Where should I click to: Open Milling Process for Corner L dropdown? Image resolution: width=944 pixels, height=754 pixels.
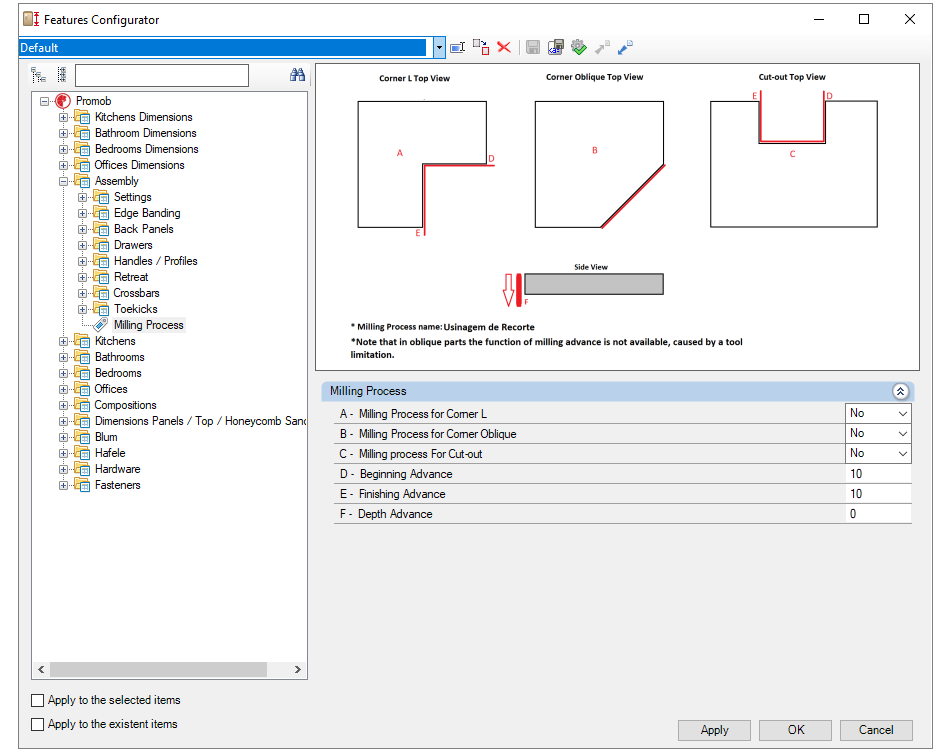[x=878, y=414]
